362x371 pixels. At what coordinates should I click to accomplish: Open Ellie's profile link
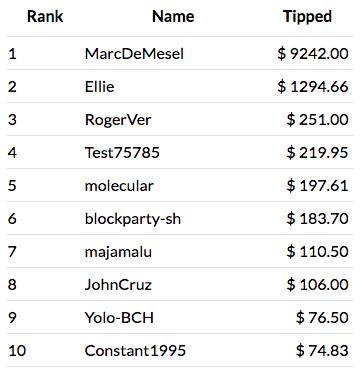(x=99, y=86)
